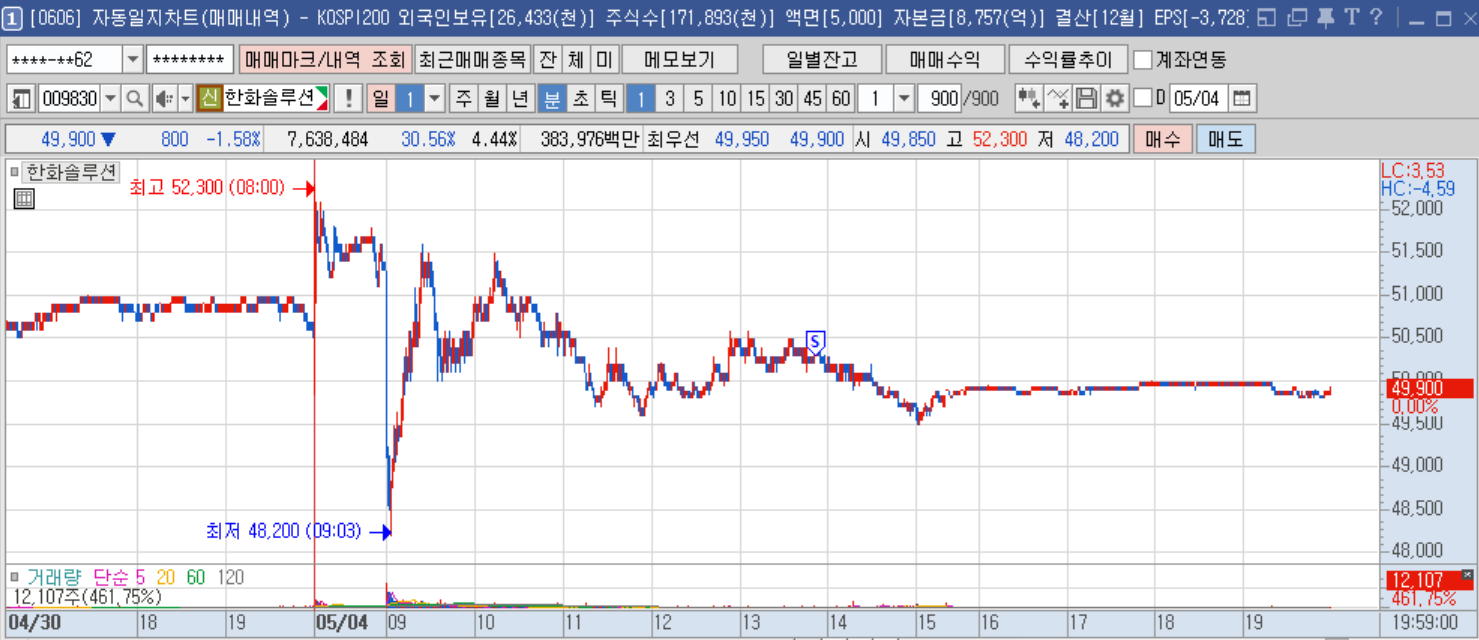
Task: Select the 45 minute interval
Action: pos(813,99)
